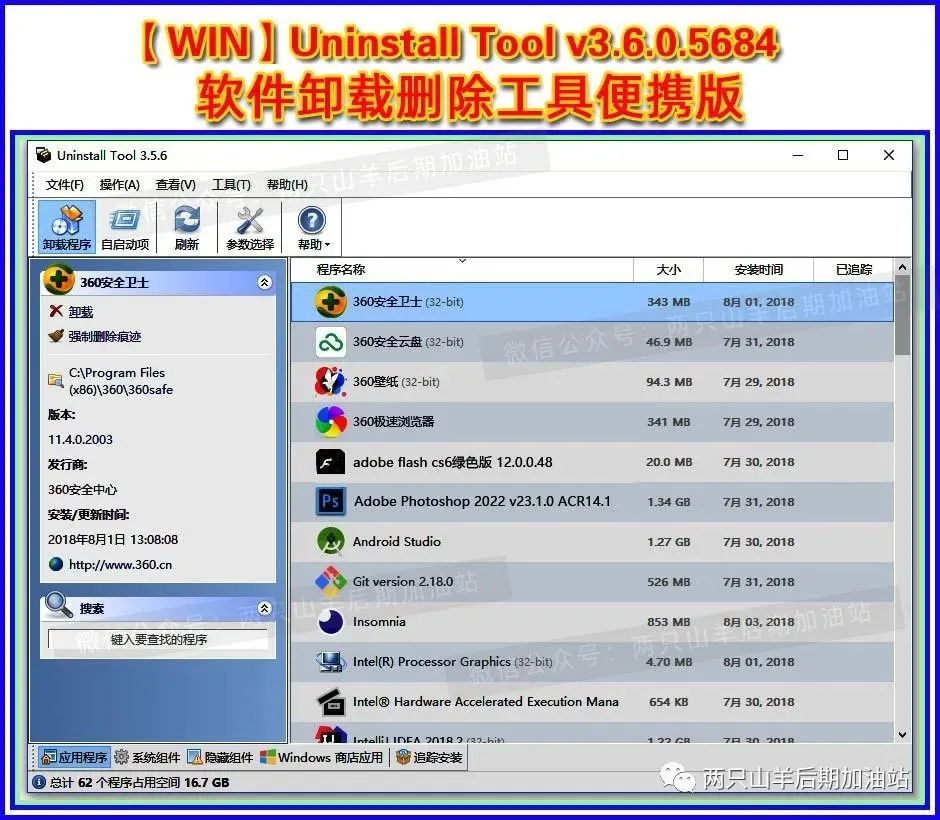
Task: Click the 360壁纸 program icon
Action: tap(330, 382)
